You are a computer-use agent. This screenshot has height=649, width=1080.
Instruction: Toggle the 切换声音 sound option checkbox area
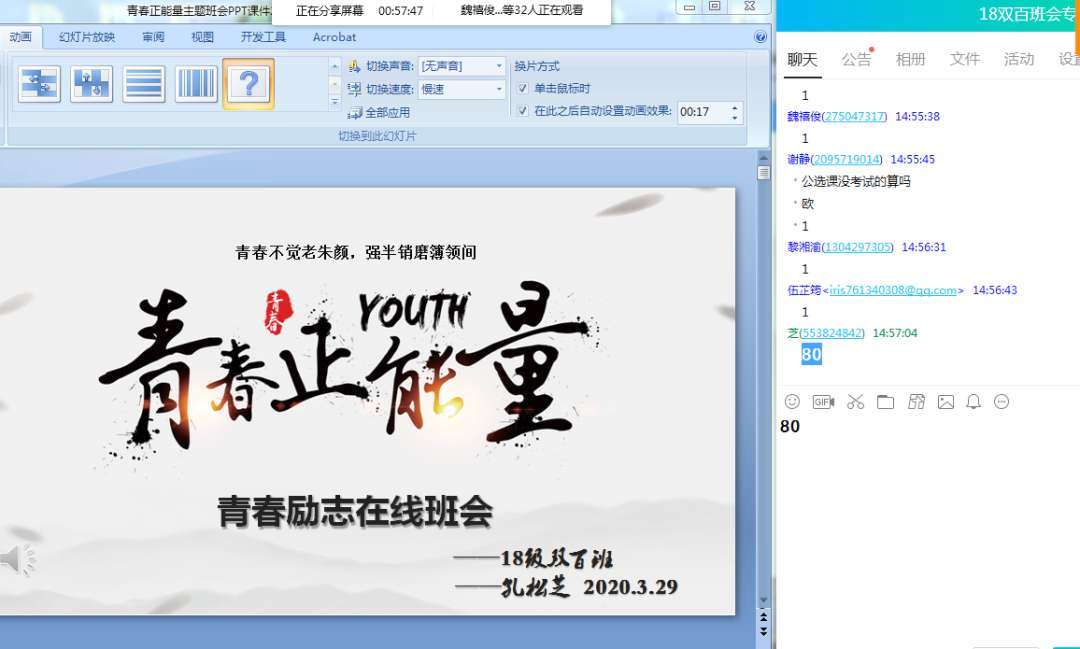pos(355,65)
